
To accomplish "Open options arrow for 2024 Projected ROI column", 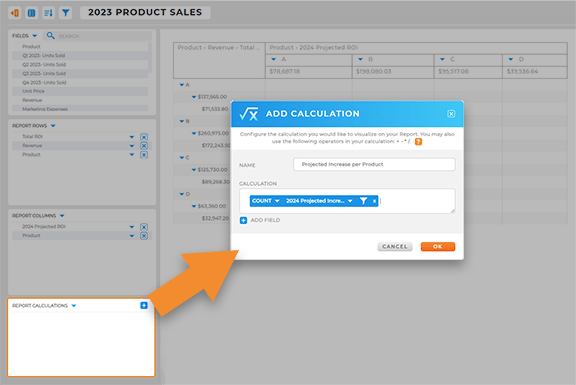I will [x=132, y=227].
